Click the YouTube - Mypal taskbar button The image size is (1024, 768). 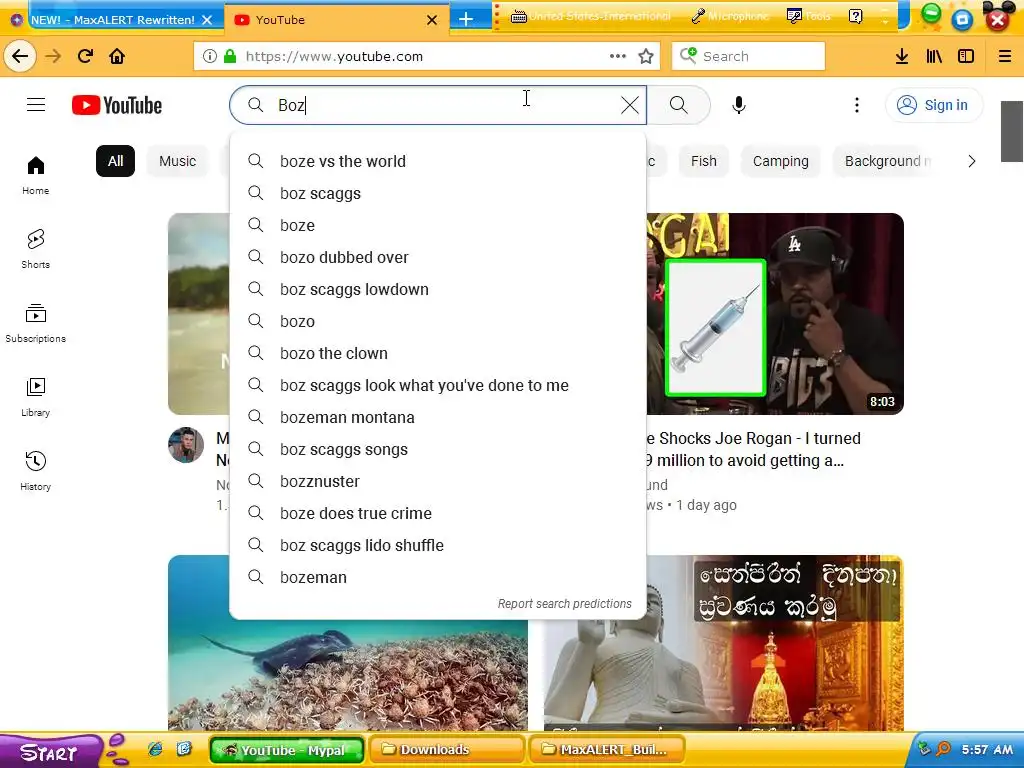287,750
